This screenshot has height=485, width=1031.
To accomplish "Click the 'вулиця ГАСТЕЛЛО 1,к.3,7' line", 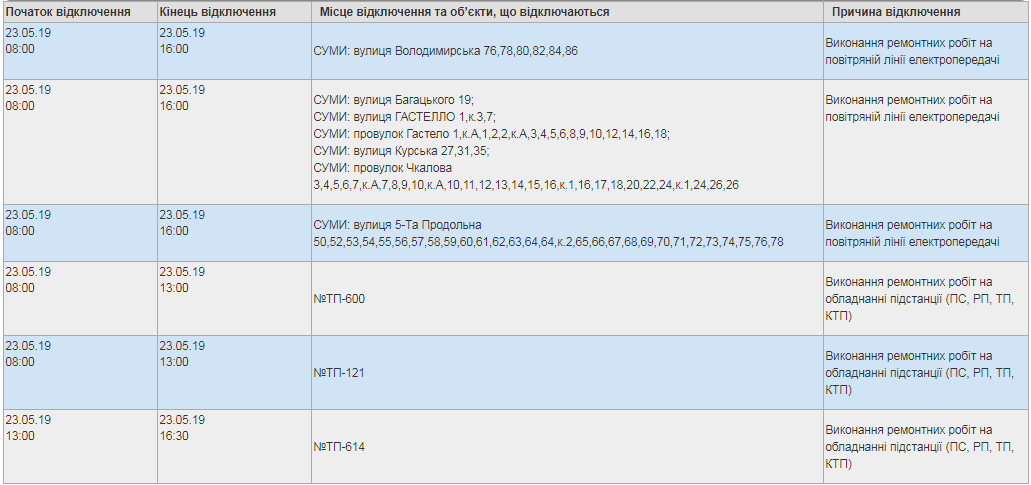I will point(405,117).
